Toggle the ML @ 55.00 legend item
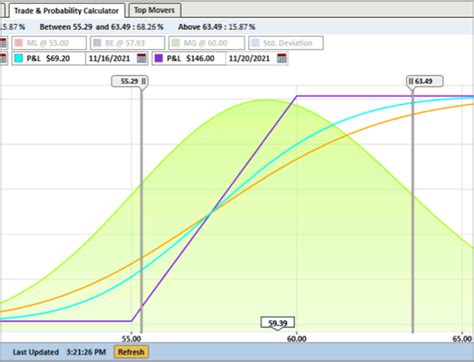 pos(49,43)
